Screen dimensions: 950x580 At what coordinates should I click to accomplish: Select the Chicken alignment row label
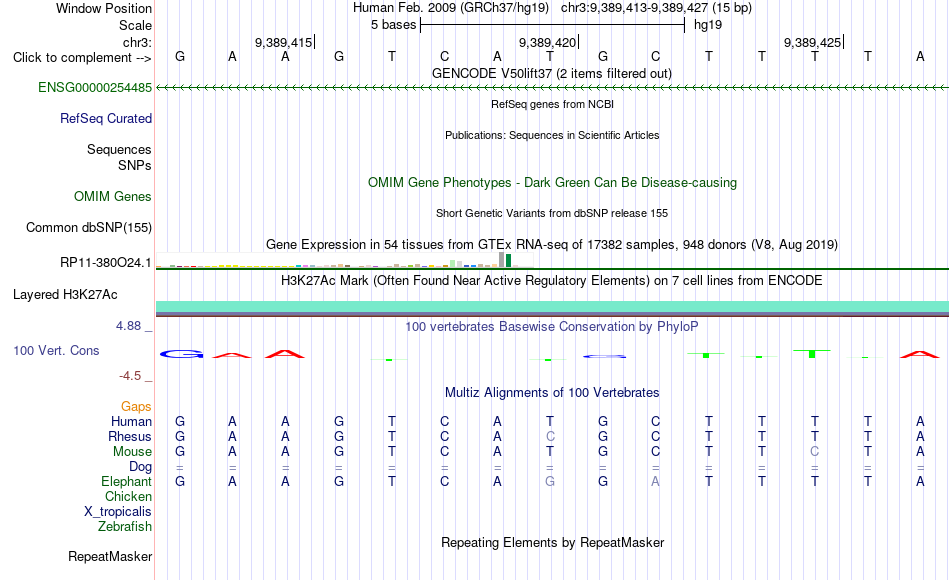(128, 496)
